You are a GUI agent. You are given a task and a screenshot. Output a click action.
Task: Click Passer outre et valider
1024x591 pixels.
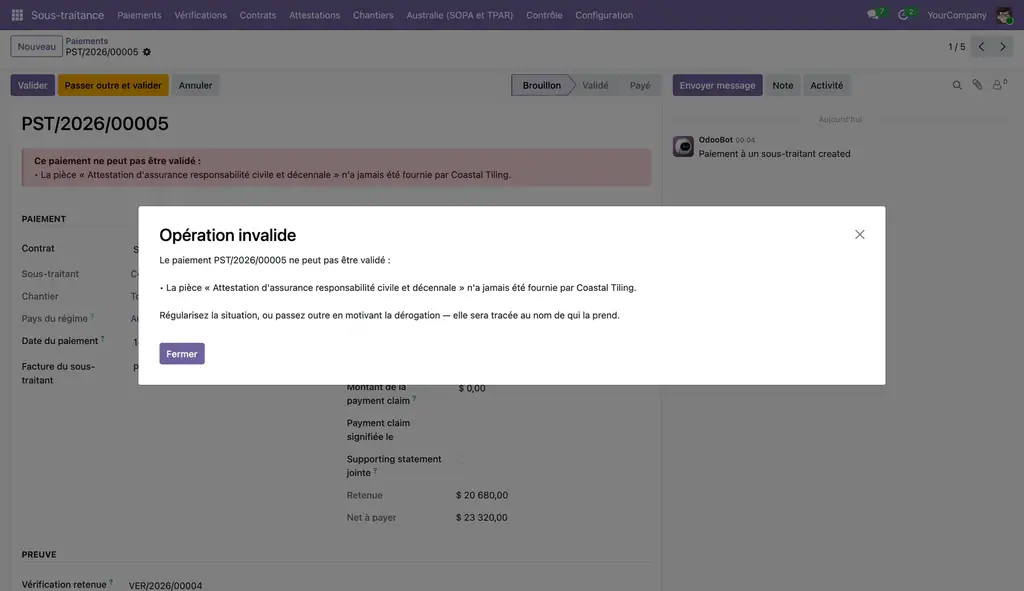point(113,86)
